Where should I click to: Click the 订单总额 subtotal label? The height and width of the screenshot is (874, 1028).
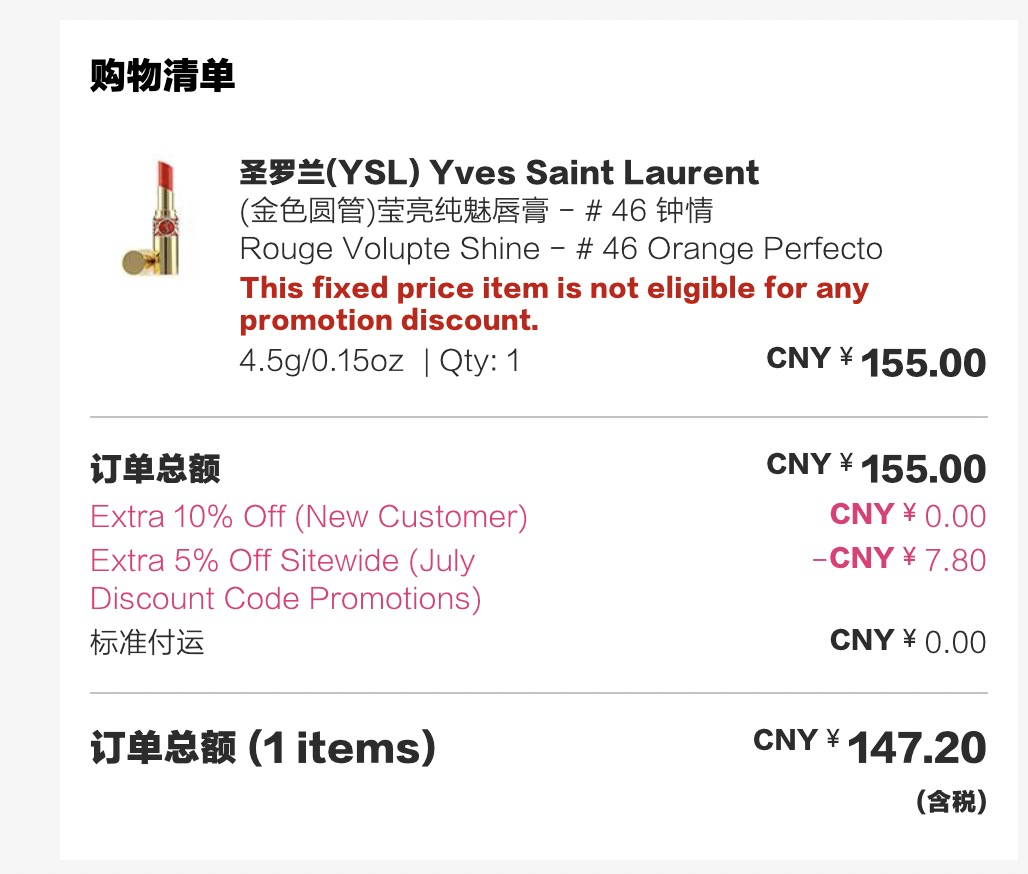(x=155, y=468)
